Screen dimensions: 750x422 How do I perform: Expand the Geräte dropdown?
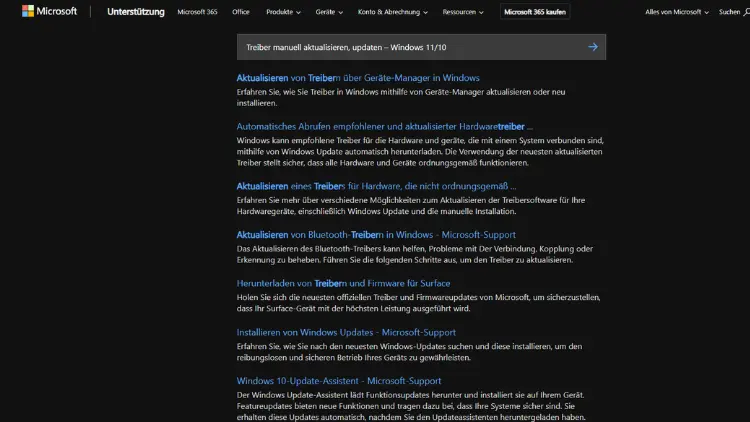click(329, 12)
